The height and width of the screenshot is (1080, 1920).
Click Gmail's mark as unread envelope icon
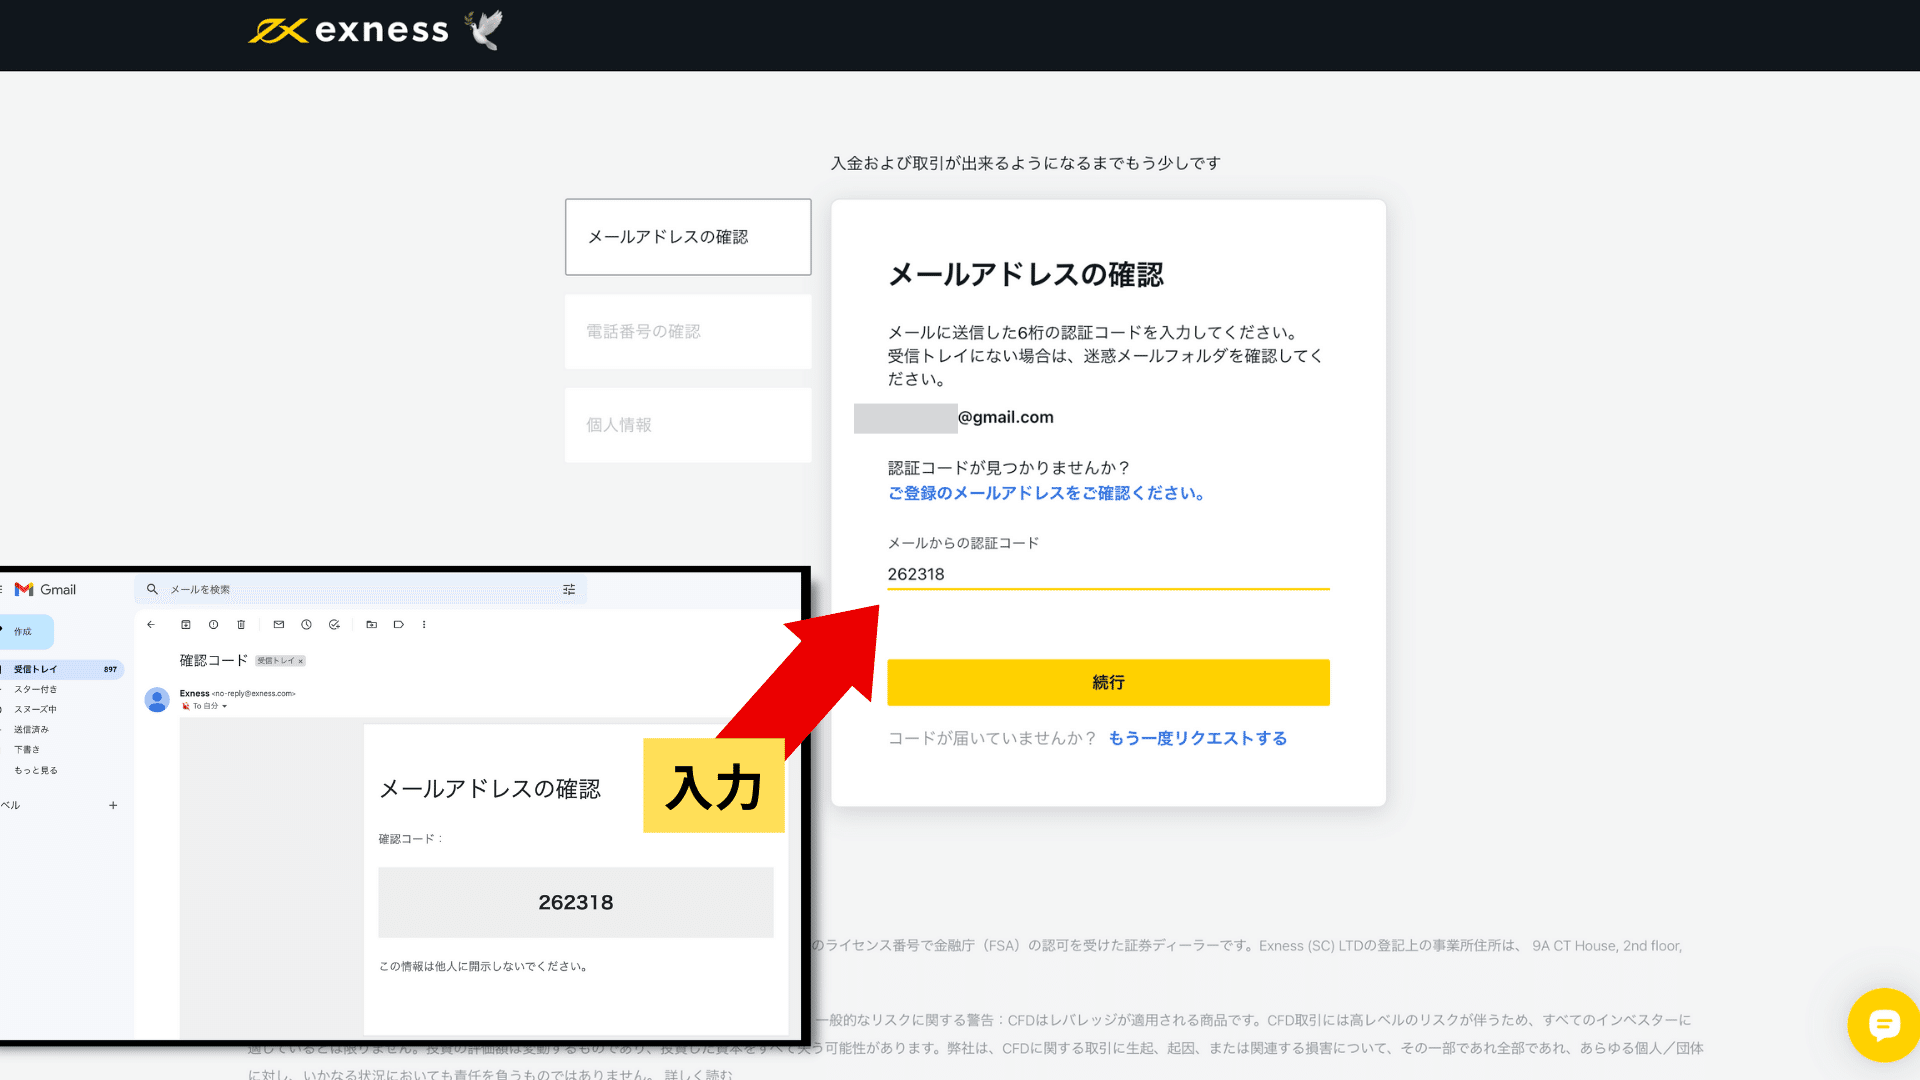click(x=279, y=625)
